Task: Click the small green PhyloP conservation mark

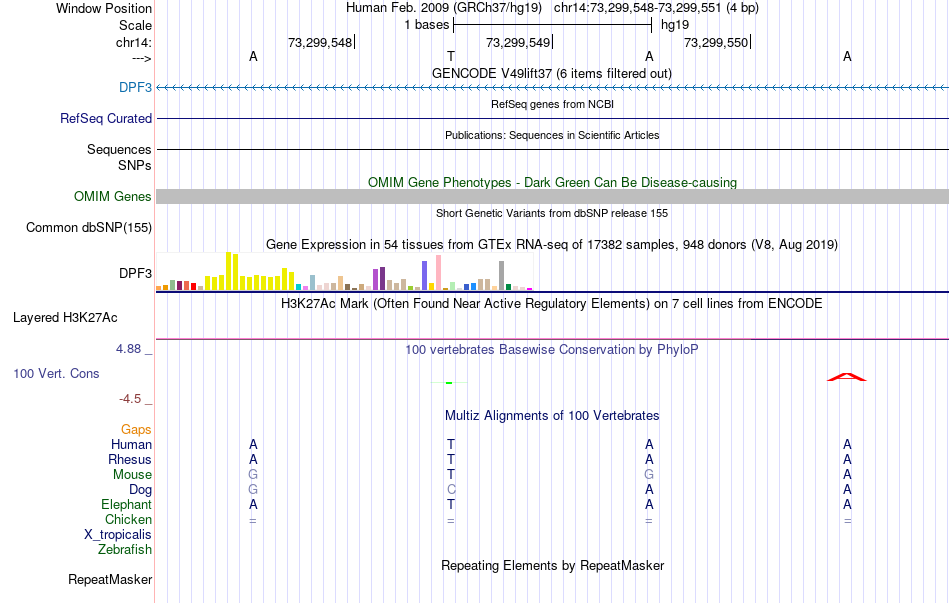Action: (449, 382)
